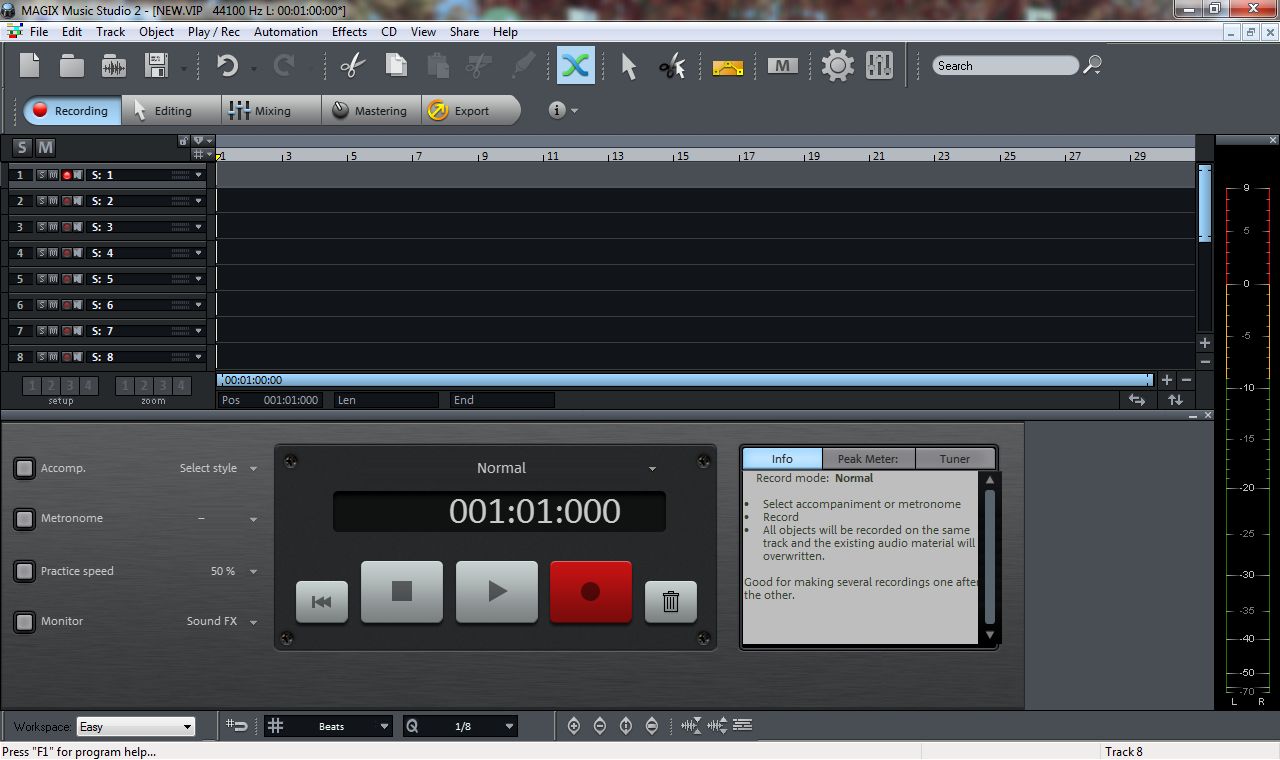Mute track 3 with its M button
The width and height of the screenshot is (1280, 760).
pos(53,227)
